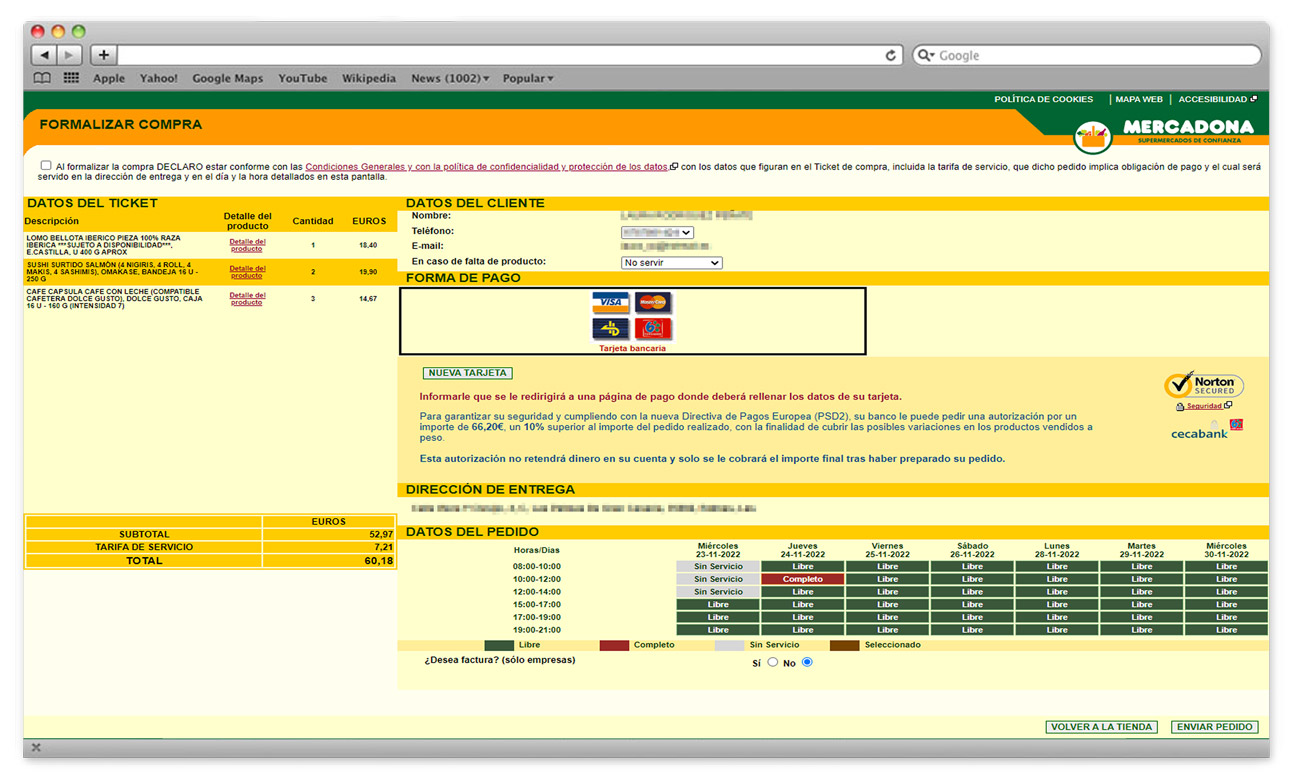This screenshot has height=780, width=1296.
Task: Submit with the Enviar Pedido button
Action: (1215, 727)
